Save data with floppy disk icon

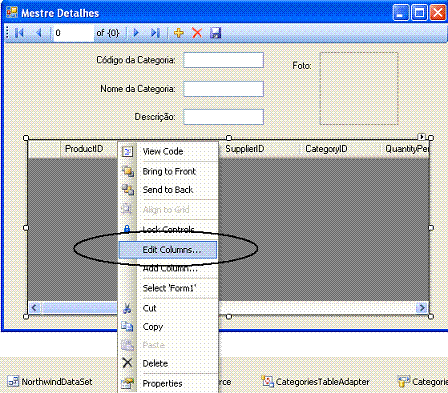point(215,33)
